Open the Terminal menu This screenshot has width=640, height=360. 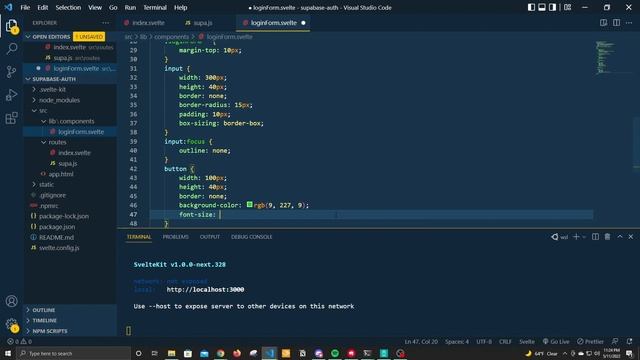[155, 7]
